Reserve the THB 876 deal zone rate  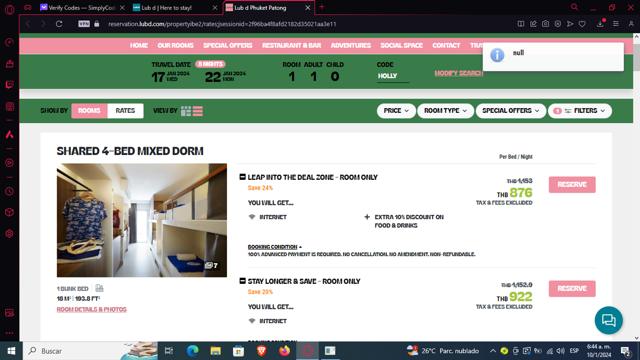(572, 184)
